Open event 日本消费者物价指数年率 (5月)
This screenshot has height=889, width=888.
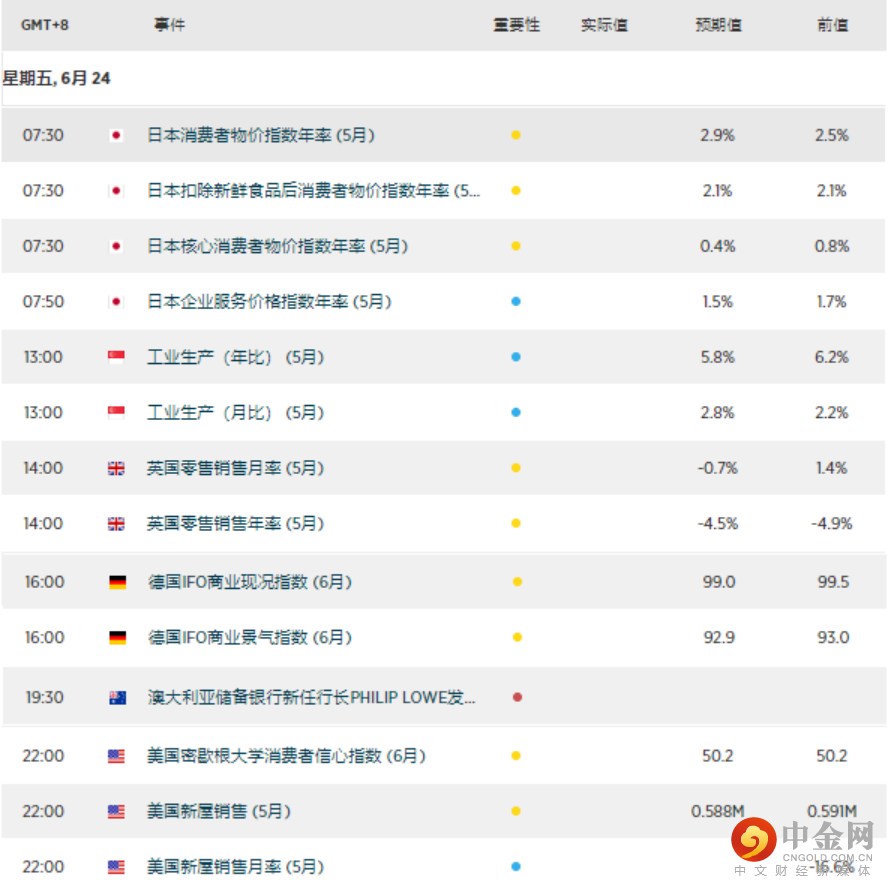(261, 136)
